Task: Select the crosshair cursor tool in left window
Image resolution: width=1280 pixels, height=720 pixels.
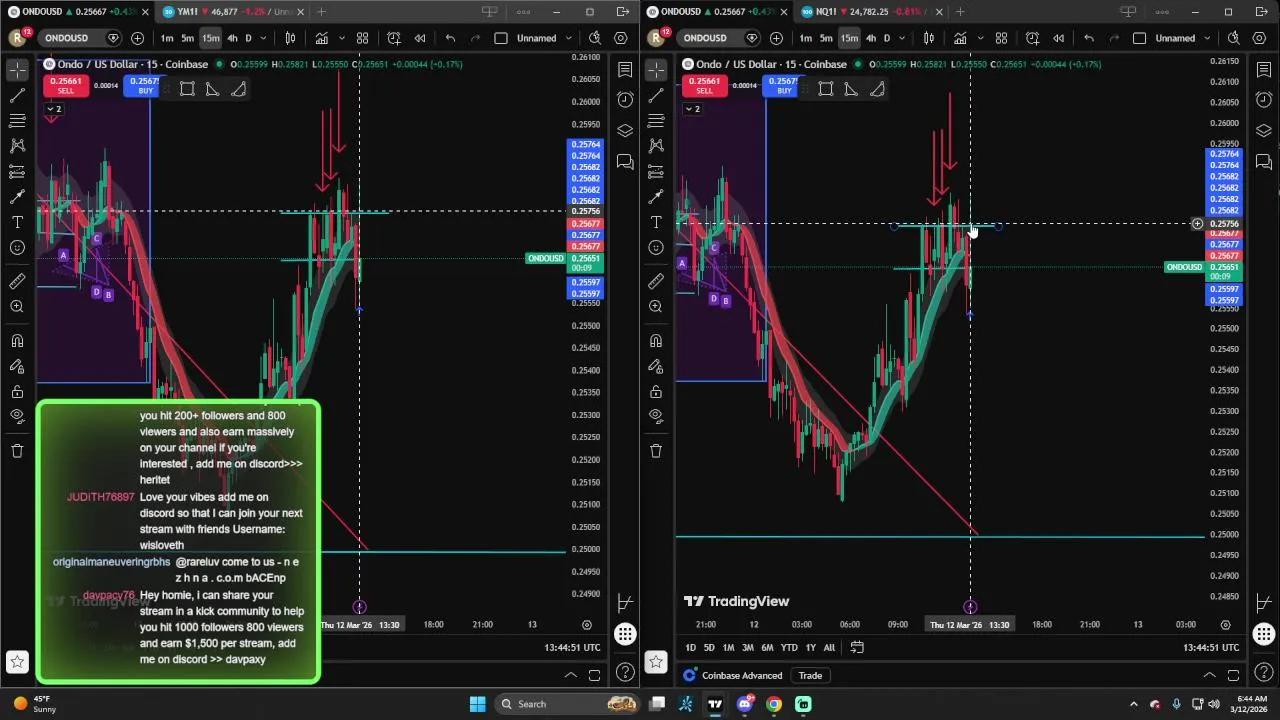Action: (17, 69)
